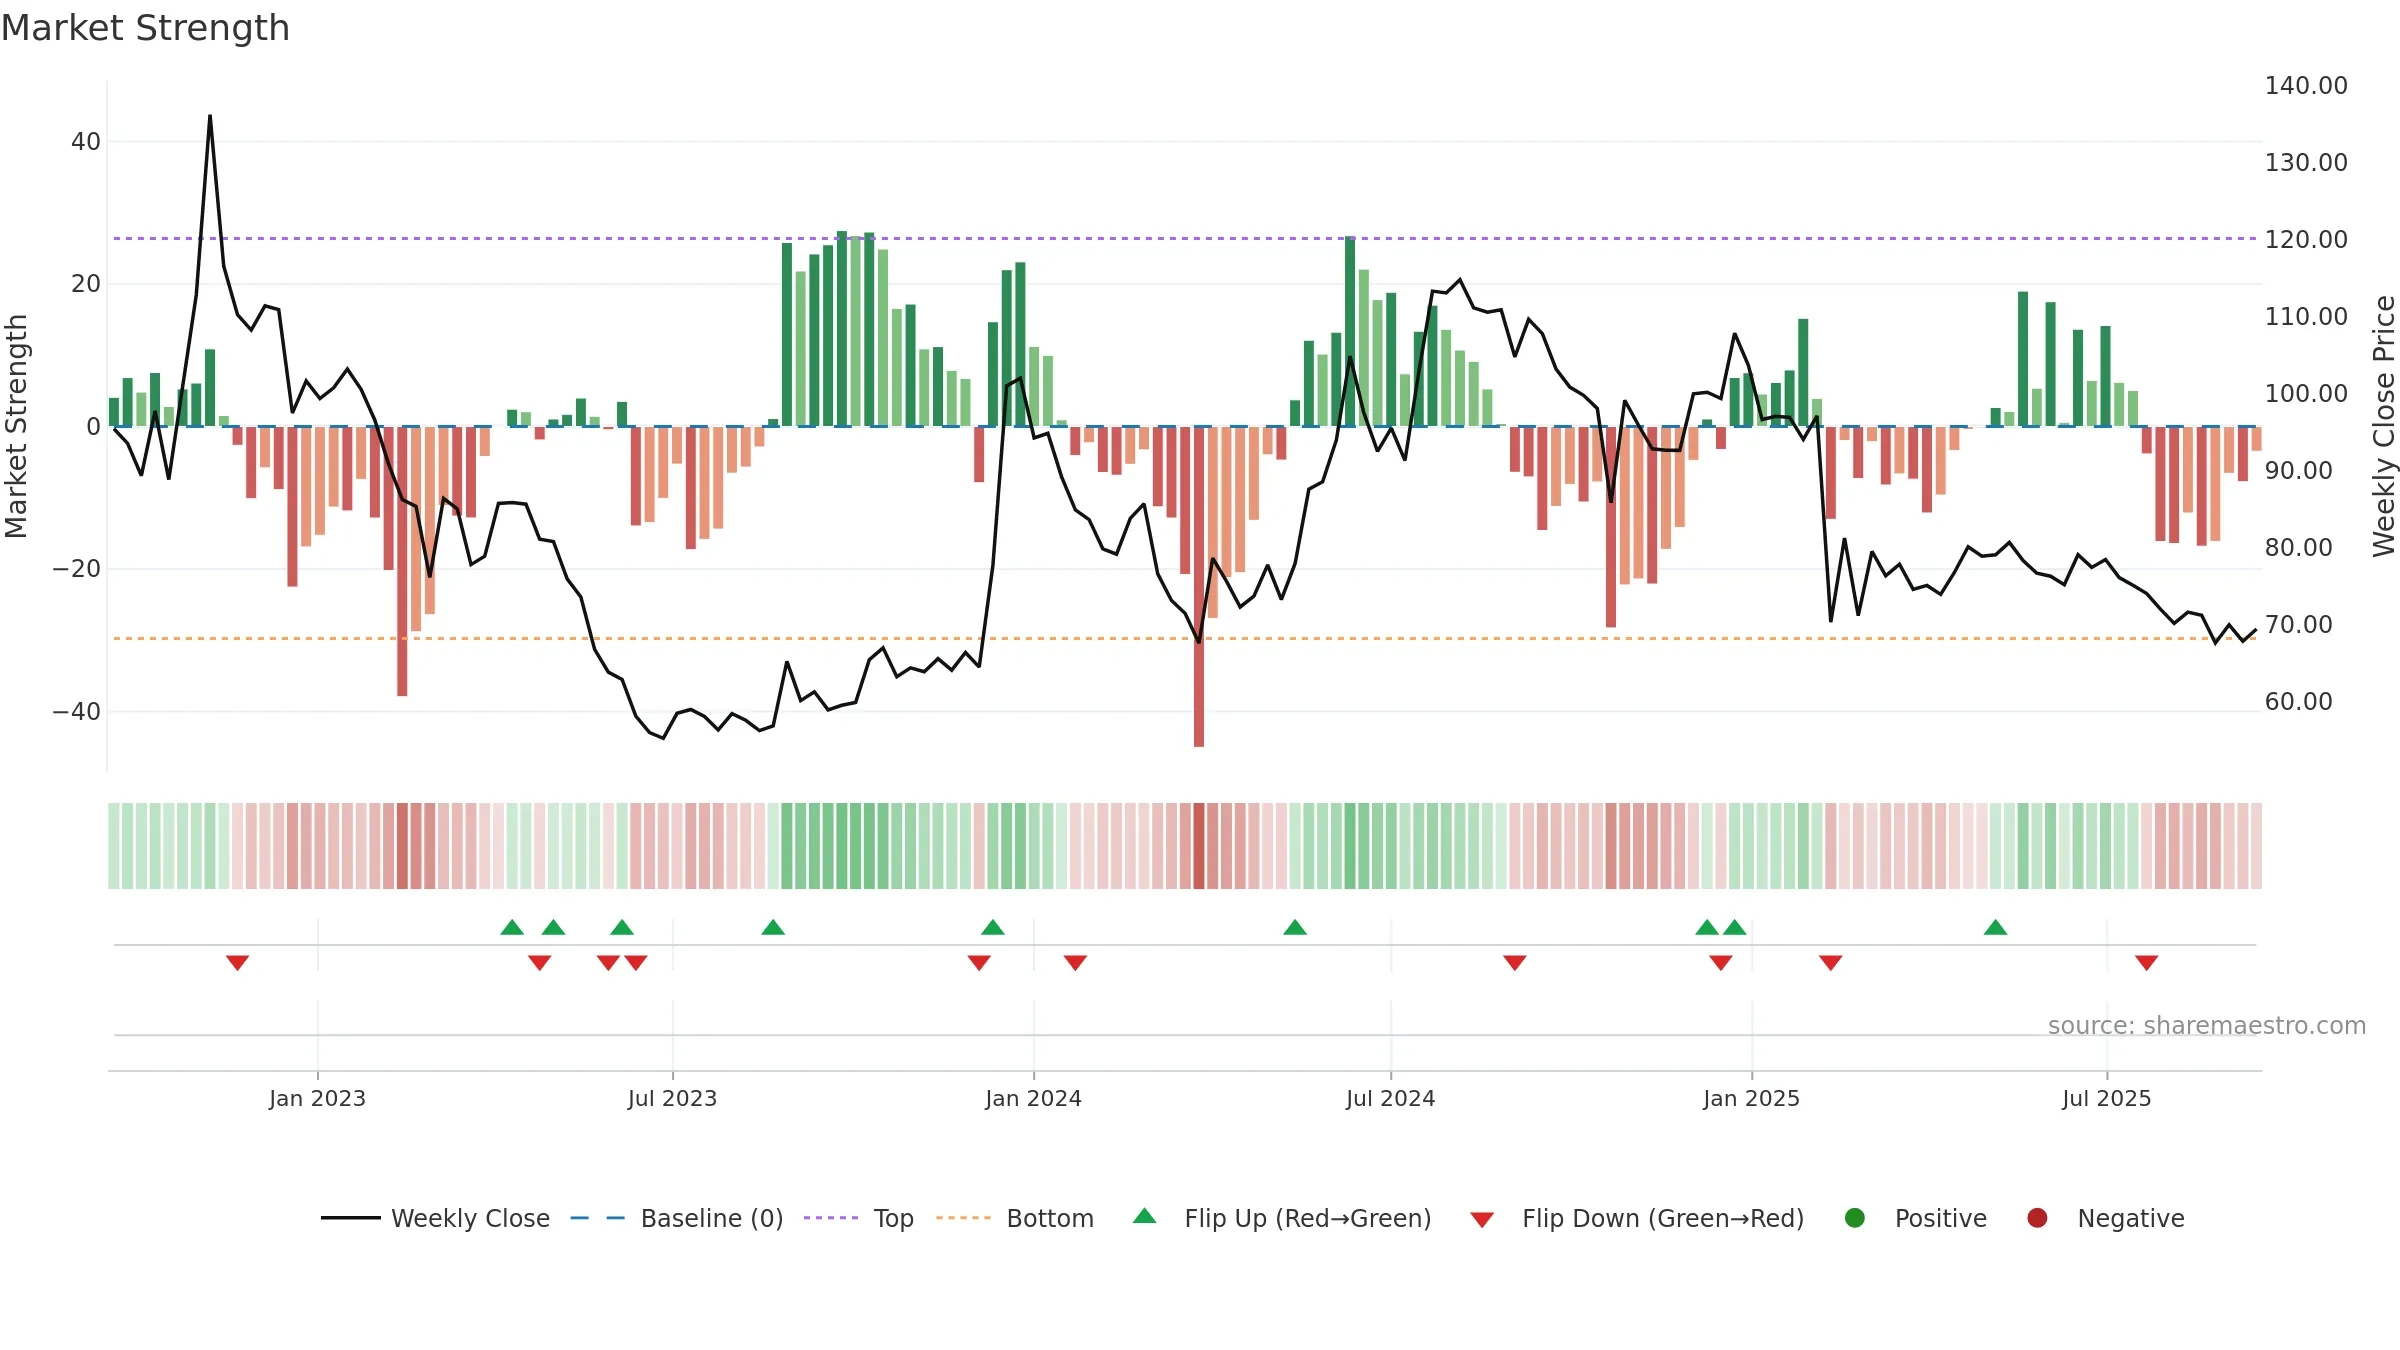Click the red Negative circle in the legend
Screen dimensions: 2400x1350
pyautogui.click(x=2037, y=1218)
